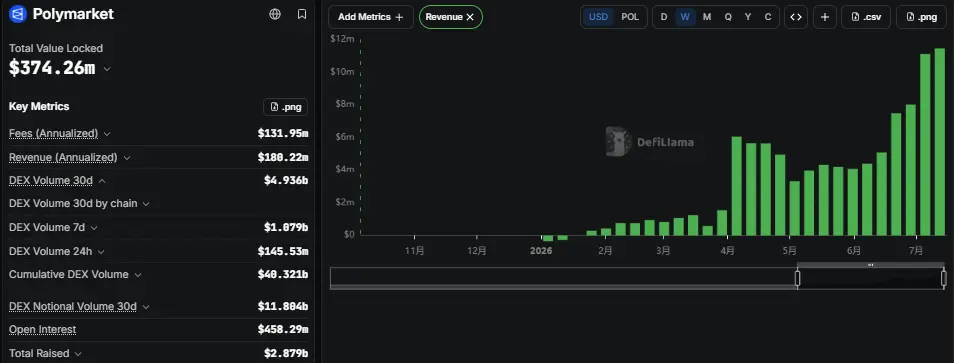Expand Cumulative DEX Volume details
Image resolution: width=954 pixels, height=363 pixels.
(x=138, y=275)
